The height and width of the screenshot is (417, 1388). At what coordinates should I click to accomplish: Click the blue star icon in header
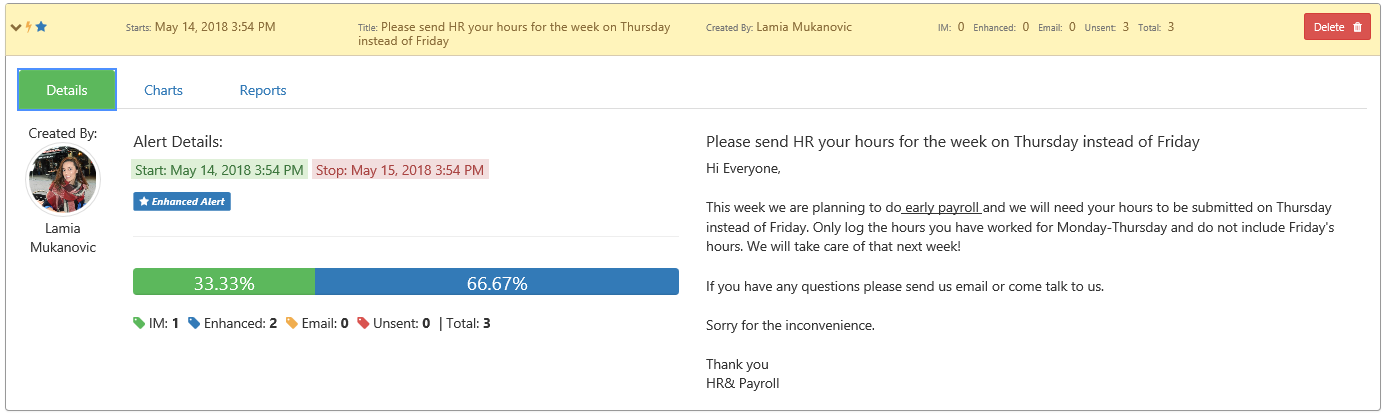pyautogui.click(x=41, y=27)
